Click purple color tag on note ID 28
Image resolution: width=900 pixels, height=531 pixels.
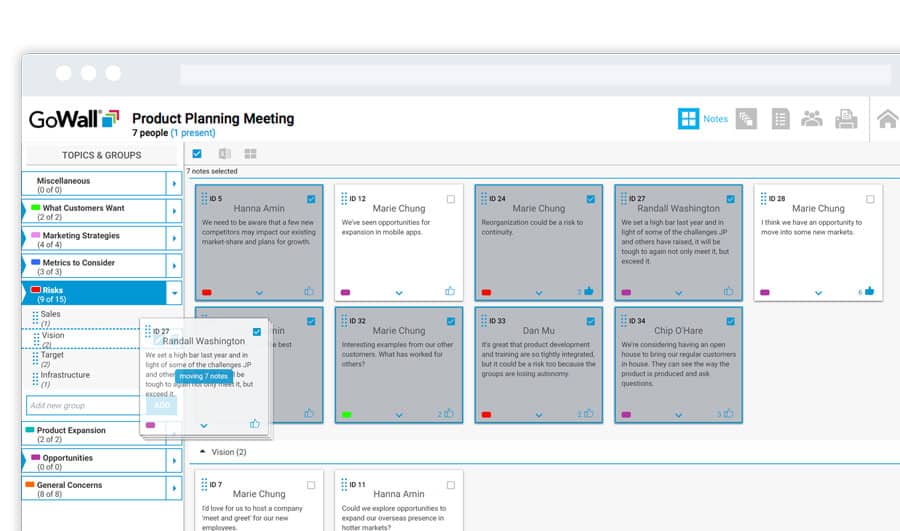pyautogui.click(x=765, y=293)
